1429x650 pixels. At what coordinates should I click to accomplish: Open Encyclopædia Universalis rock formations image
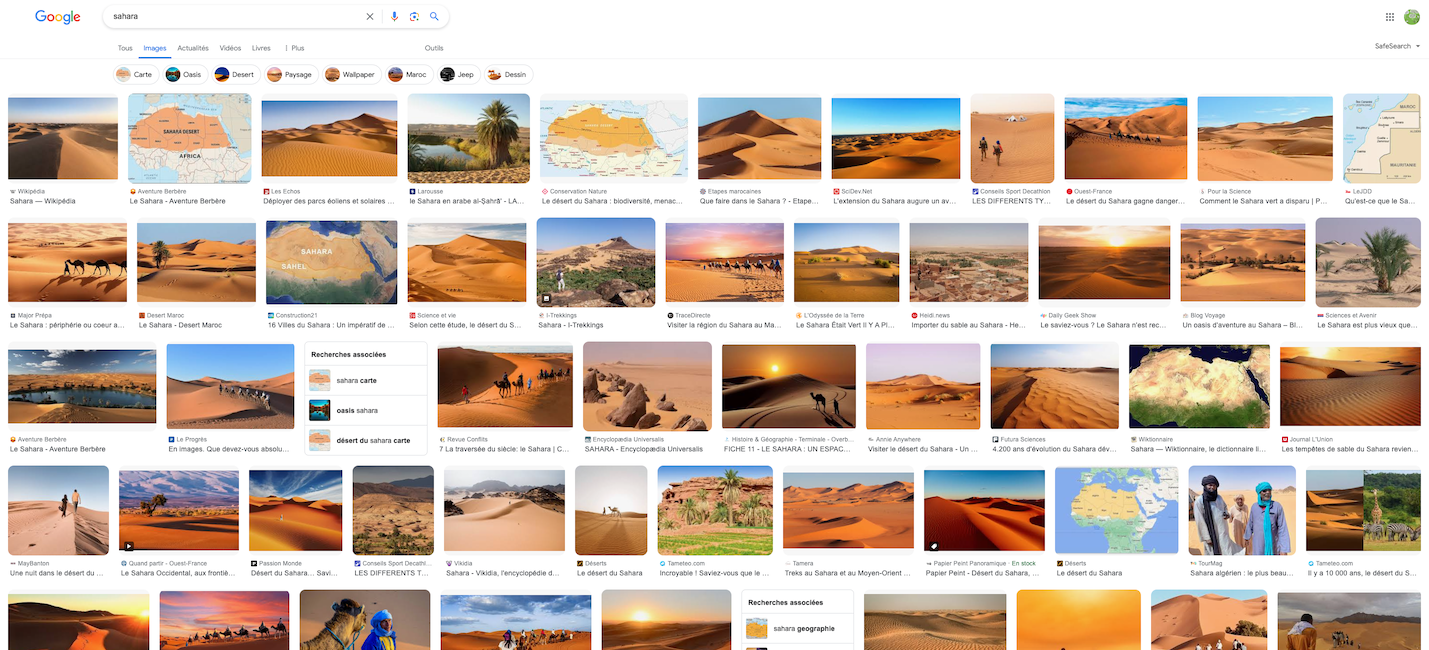tap(647, 386)
